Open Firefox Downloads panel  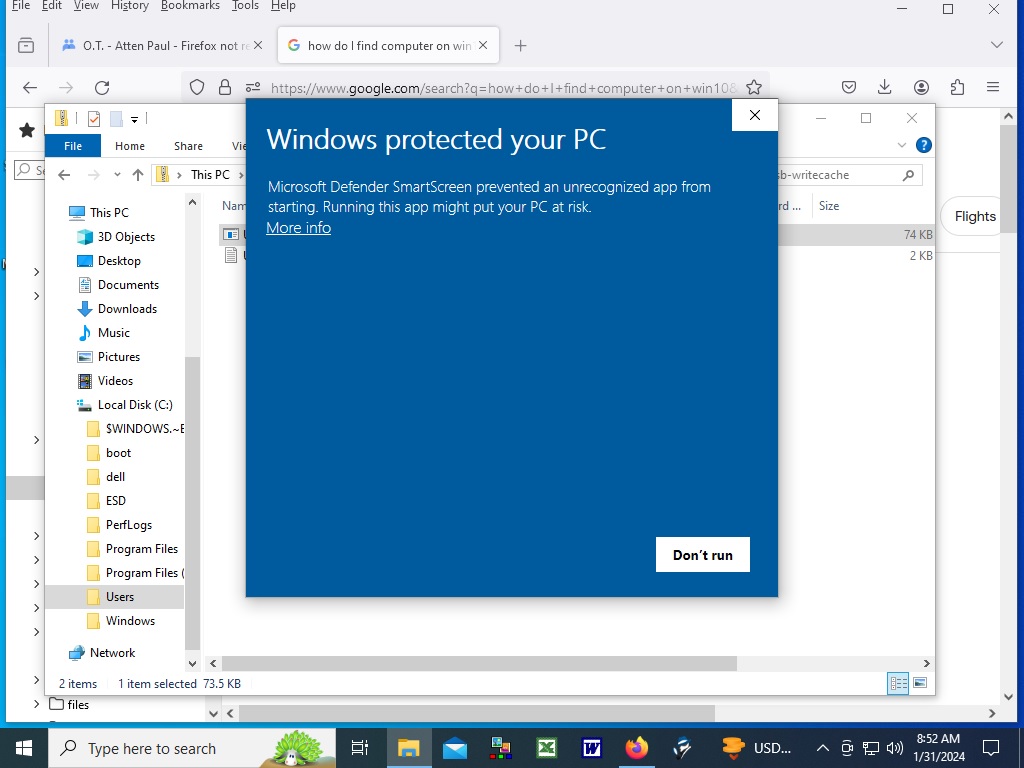click(x=885, y=88)
